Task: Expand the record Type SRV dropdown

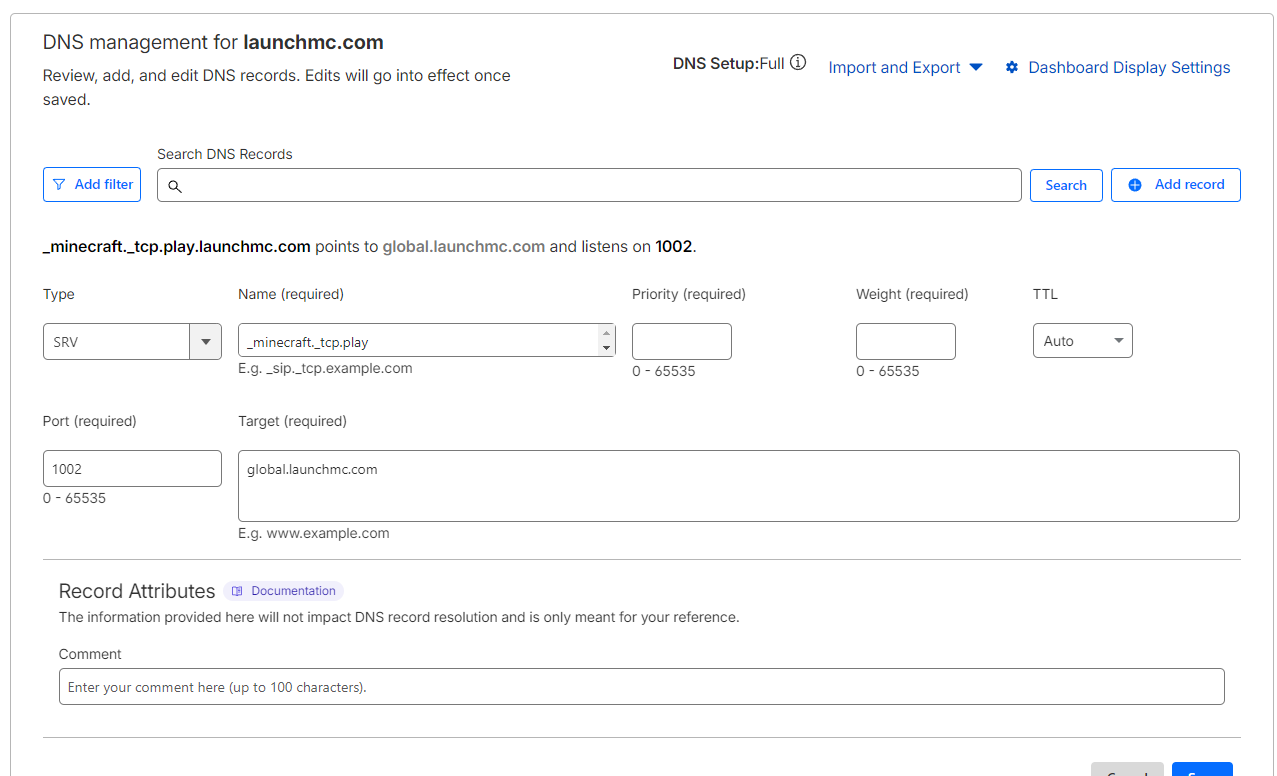Action: pyautogui.click(x=205, y=342)
